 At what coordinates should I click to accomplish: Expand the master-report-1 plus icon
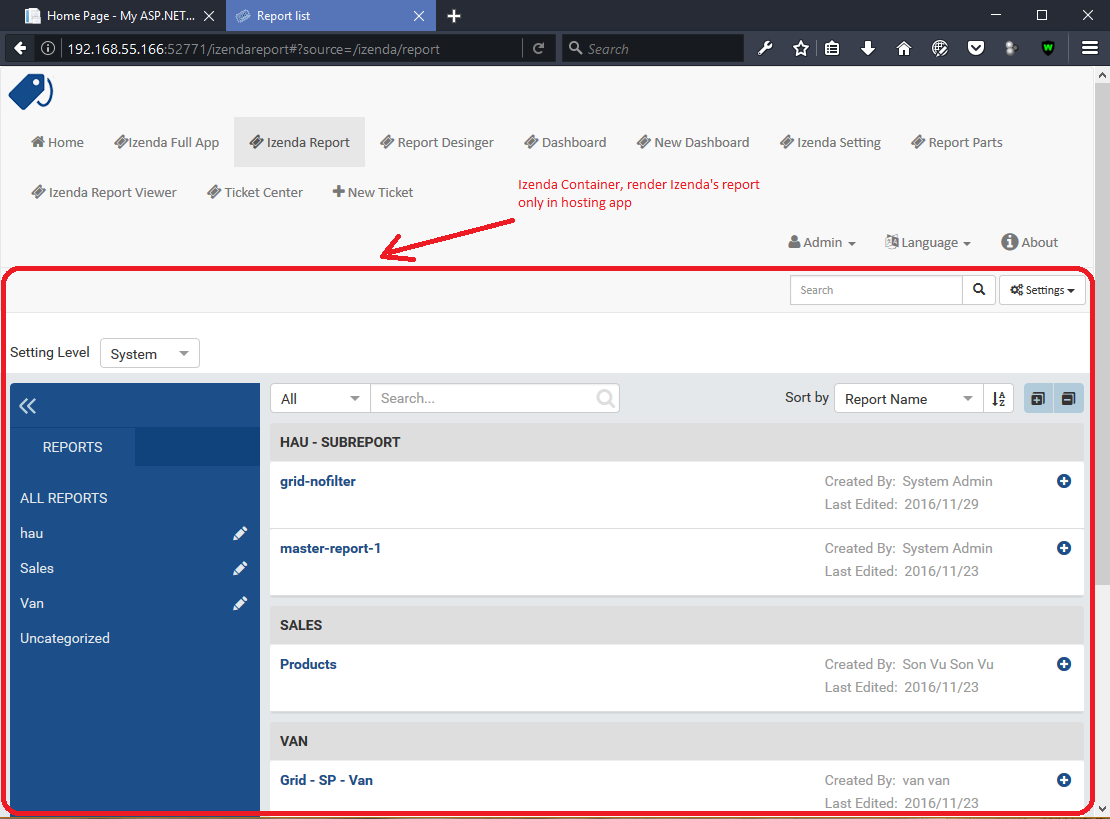coord(1063,548)
